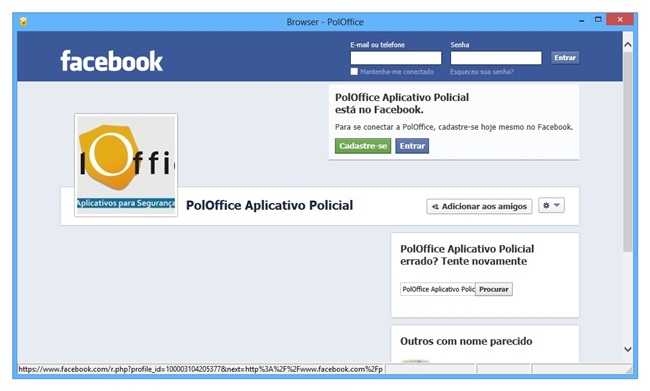
Task: Click the status bar URL text
Action: pos(201,369)
